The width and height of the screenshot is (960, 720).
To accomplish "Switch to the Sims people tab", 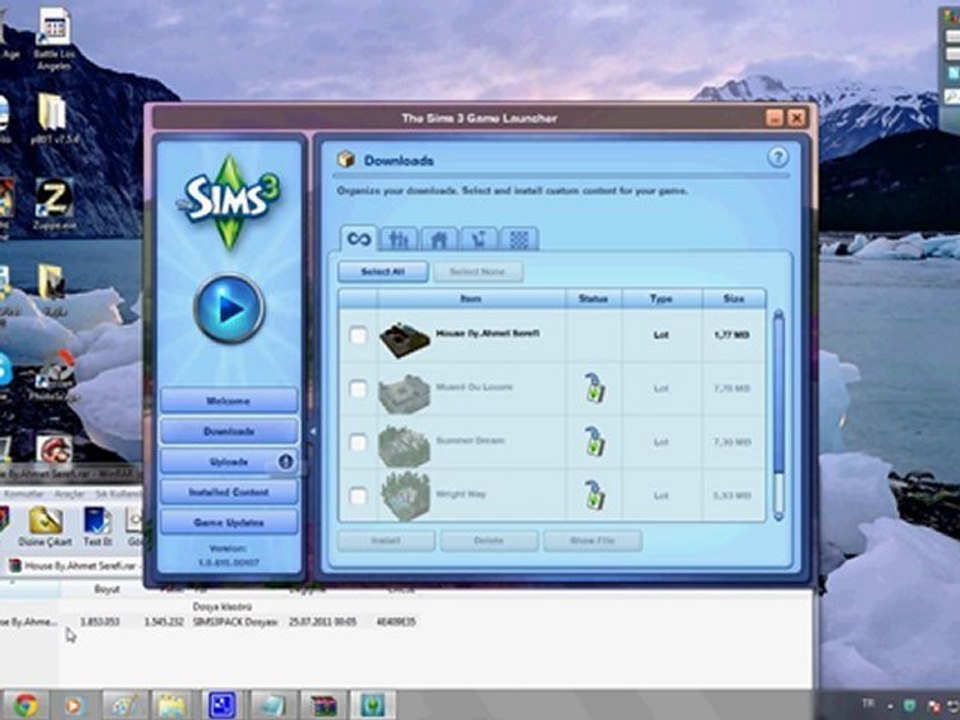I will pyautogui.click(x=399, y=239).
